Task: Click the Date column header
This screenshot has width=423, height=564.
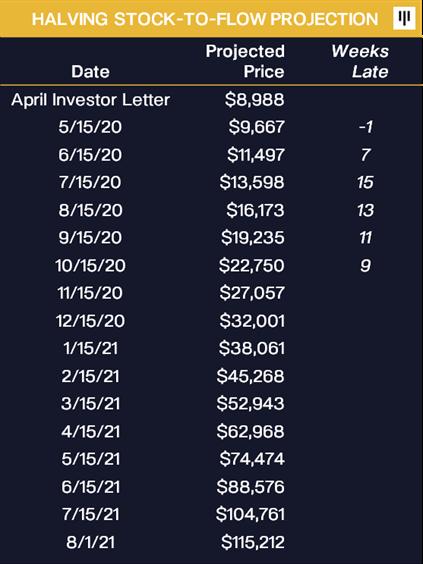Action: click(90, 72)
